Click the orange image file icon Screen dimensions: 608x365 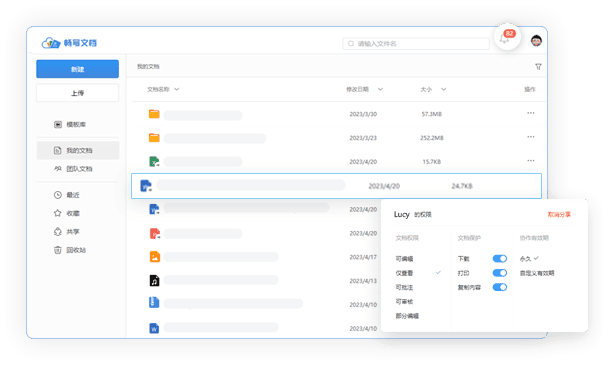(x=155, y=257)
